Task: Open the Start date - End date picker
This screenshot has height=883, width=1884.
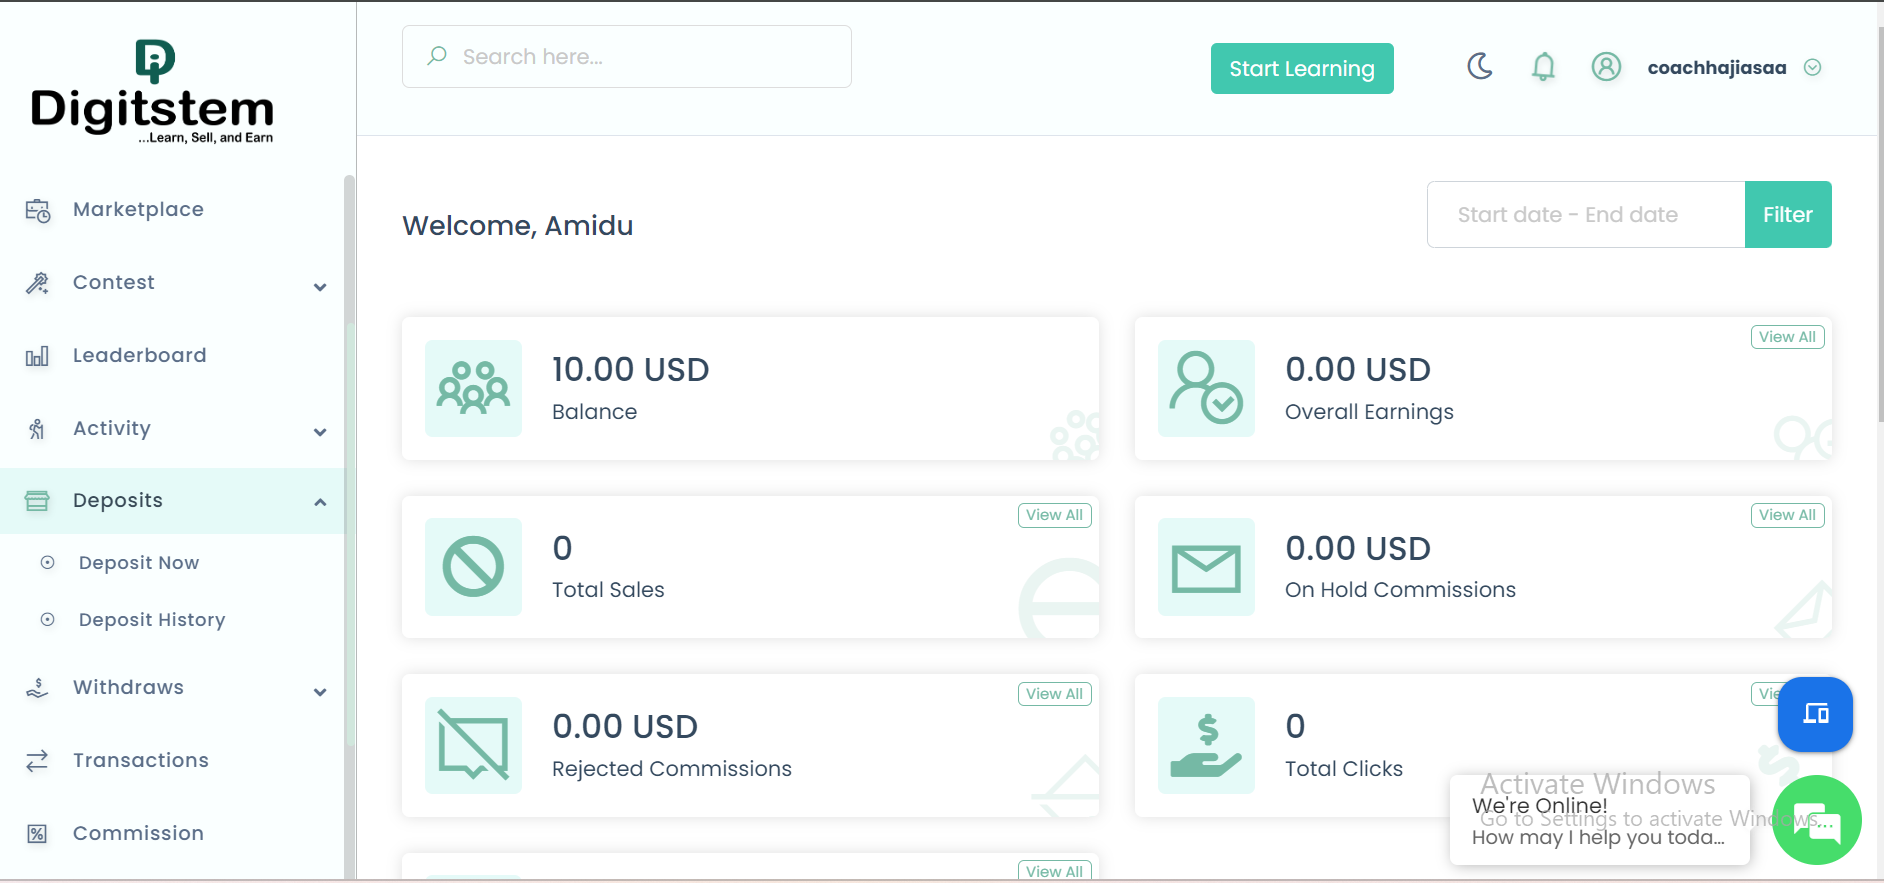Action: point(1586,214)
